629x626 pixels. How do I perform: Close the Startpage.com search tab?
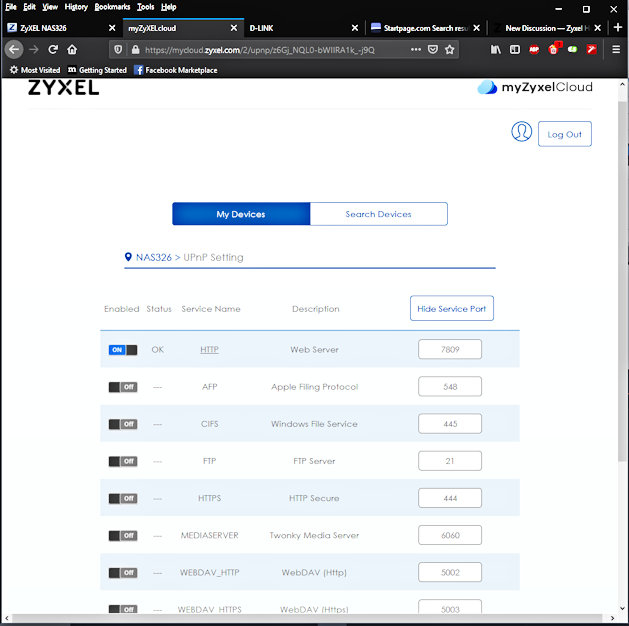(476, 28)
